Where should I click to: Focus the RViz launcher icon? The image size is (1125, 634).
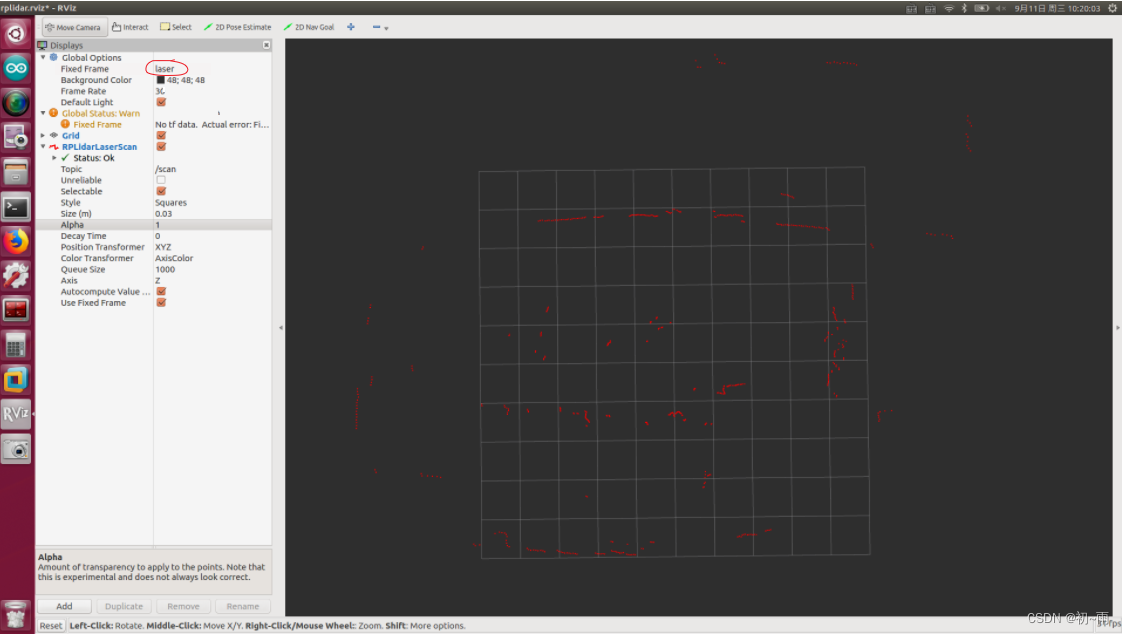tap(16, 415)
